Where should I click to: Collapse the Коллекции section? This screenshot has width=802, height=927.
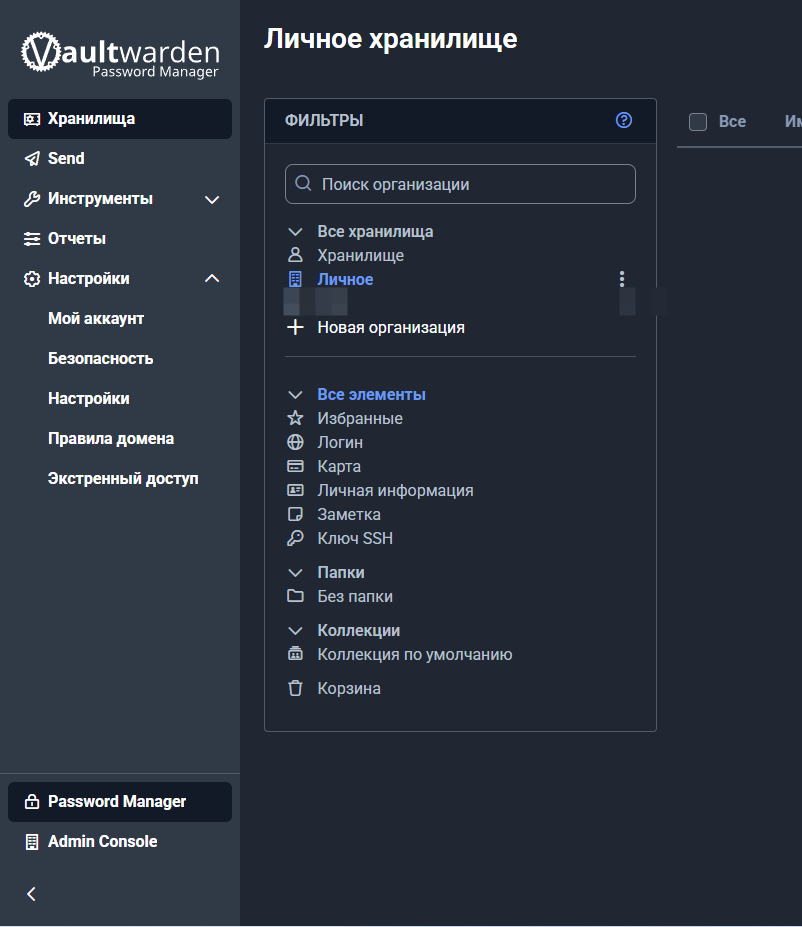[294, 630]
